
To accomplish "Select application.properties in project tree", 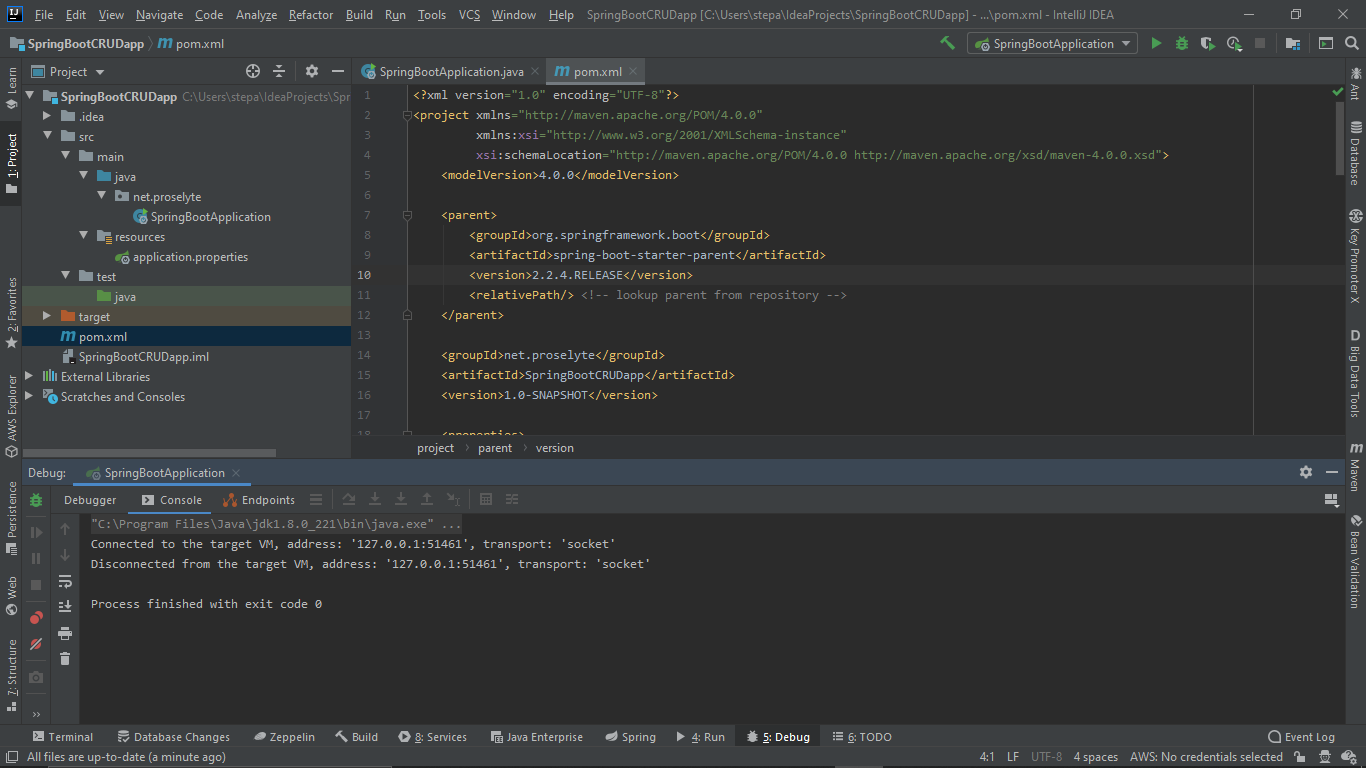I will 190,257.
